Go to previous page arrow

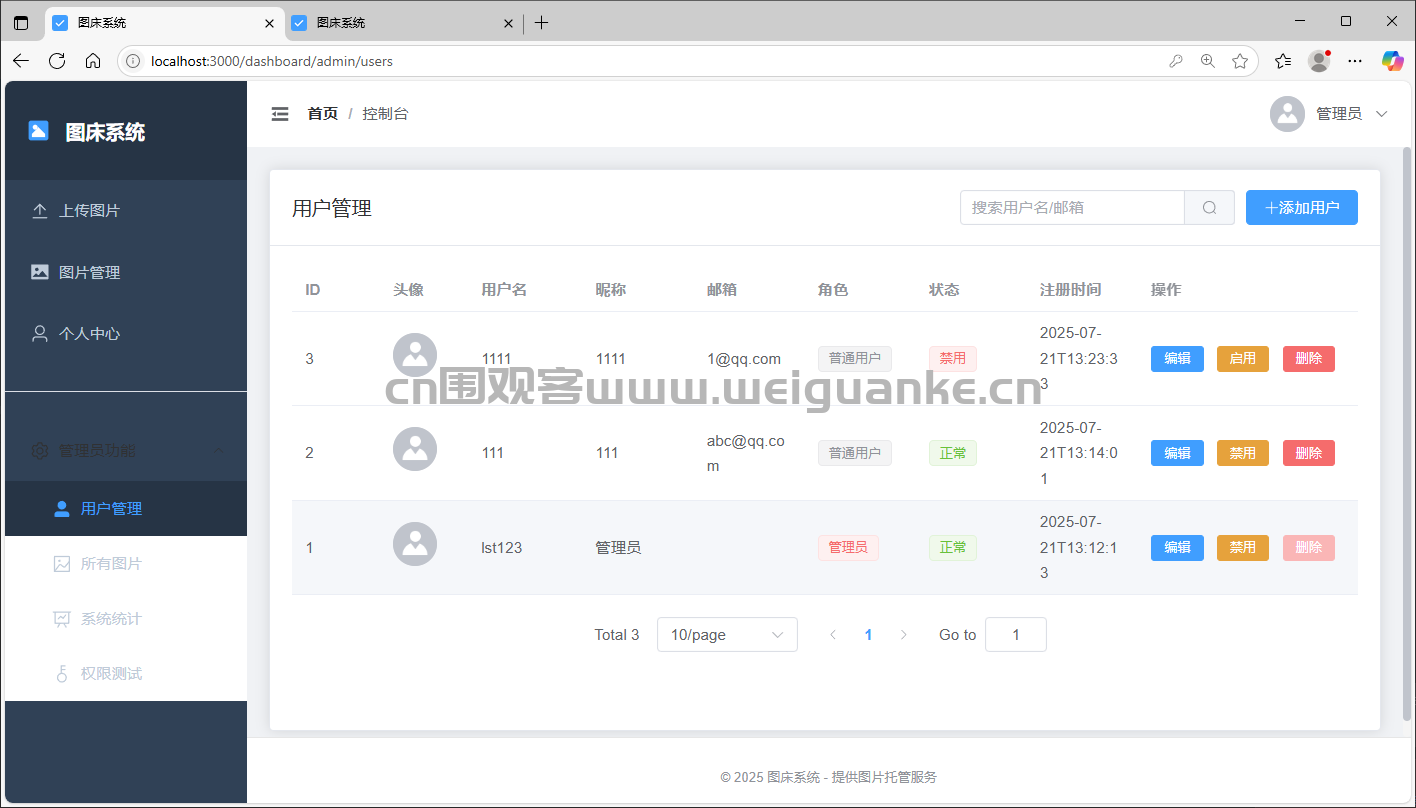click(x=833, y=635)
